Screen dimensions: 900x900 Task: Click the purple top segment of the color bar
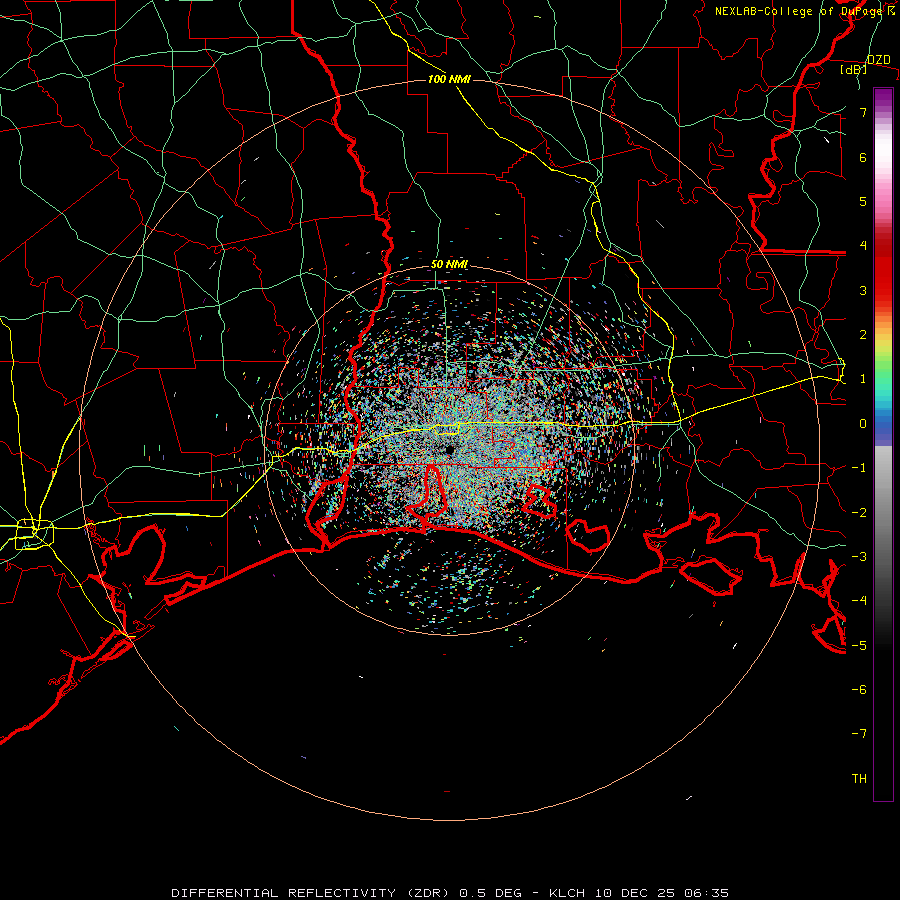883,96
